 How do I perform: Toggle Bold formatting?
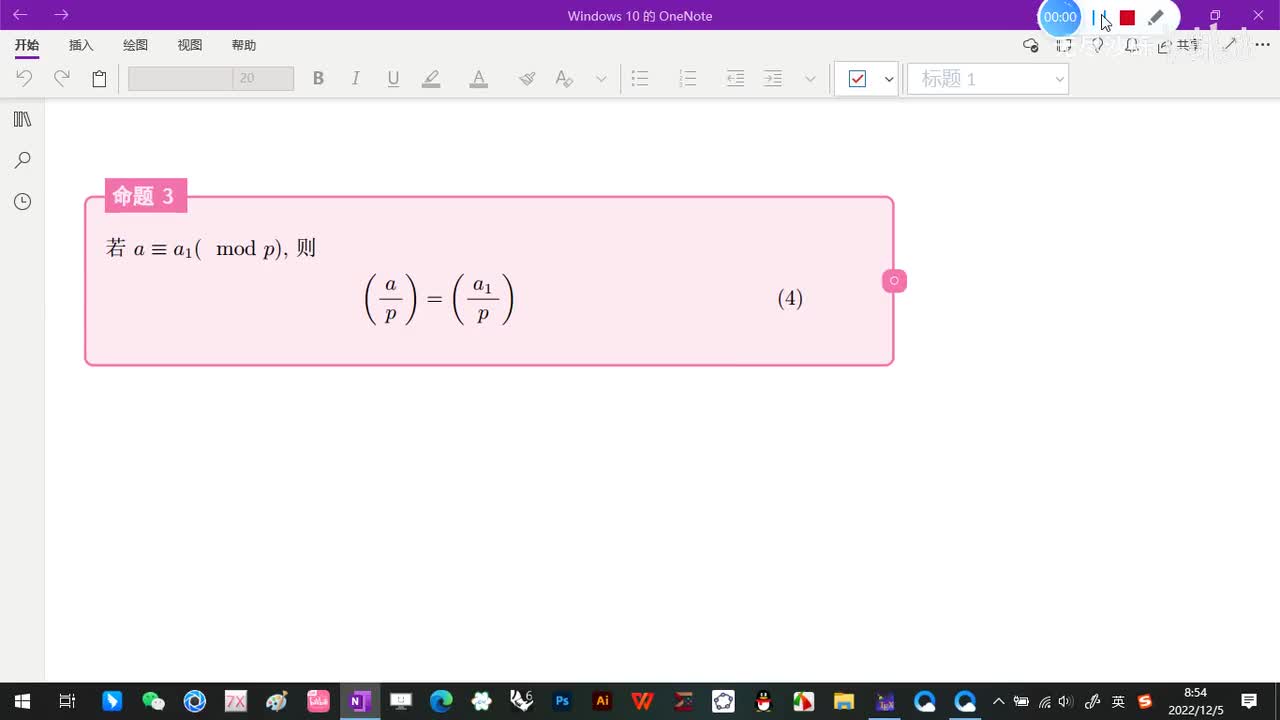click(x=318, y=79)
